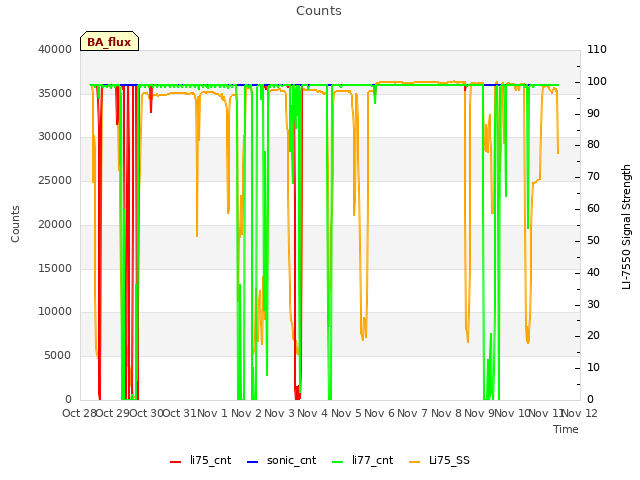Click the green li77_cnt legend swatch
Screen dimensions: 640x480
click(x=338, y=462)
